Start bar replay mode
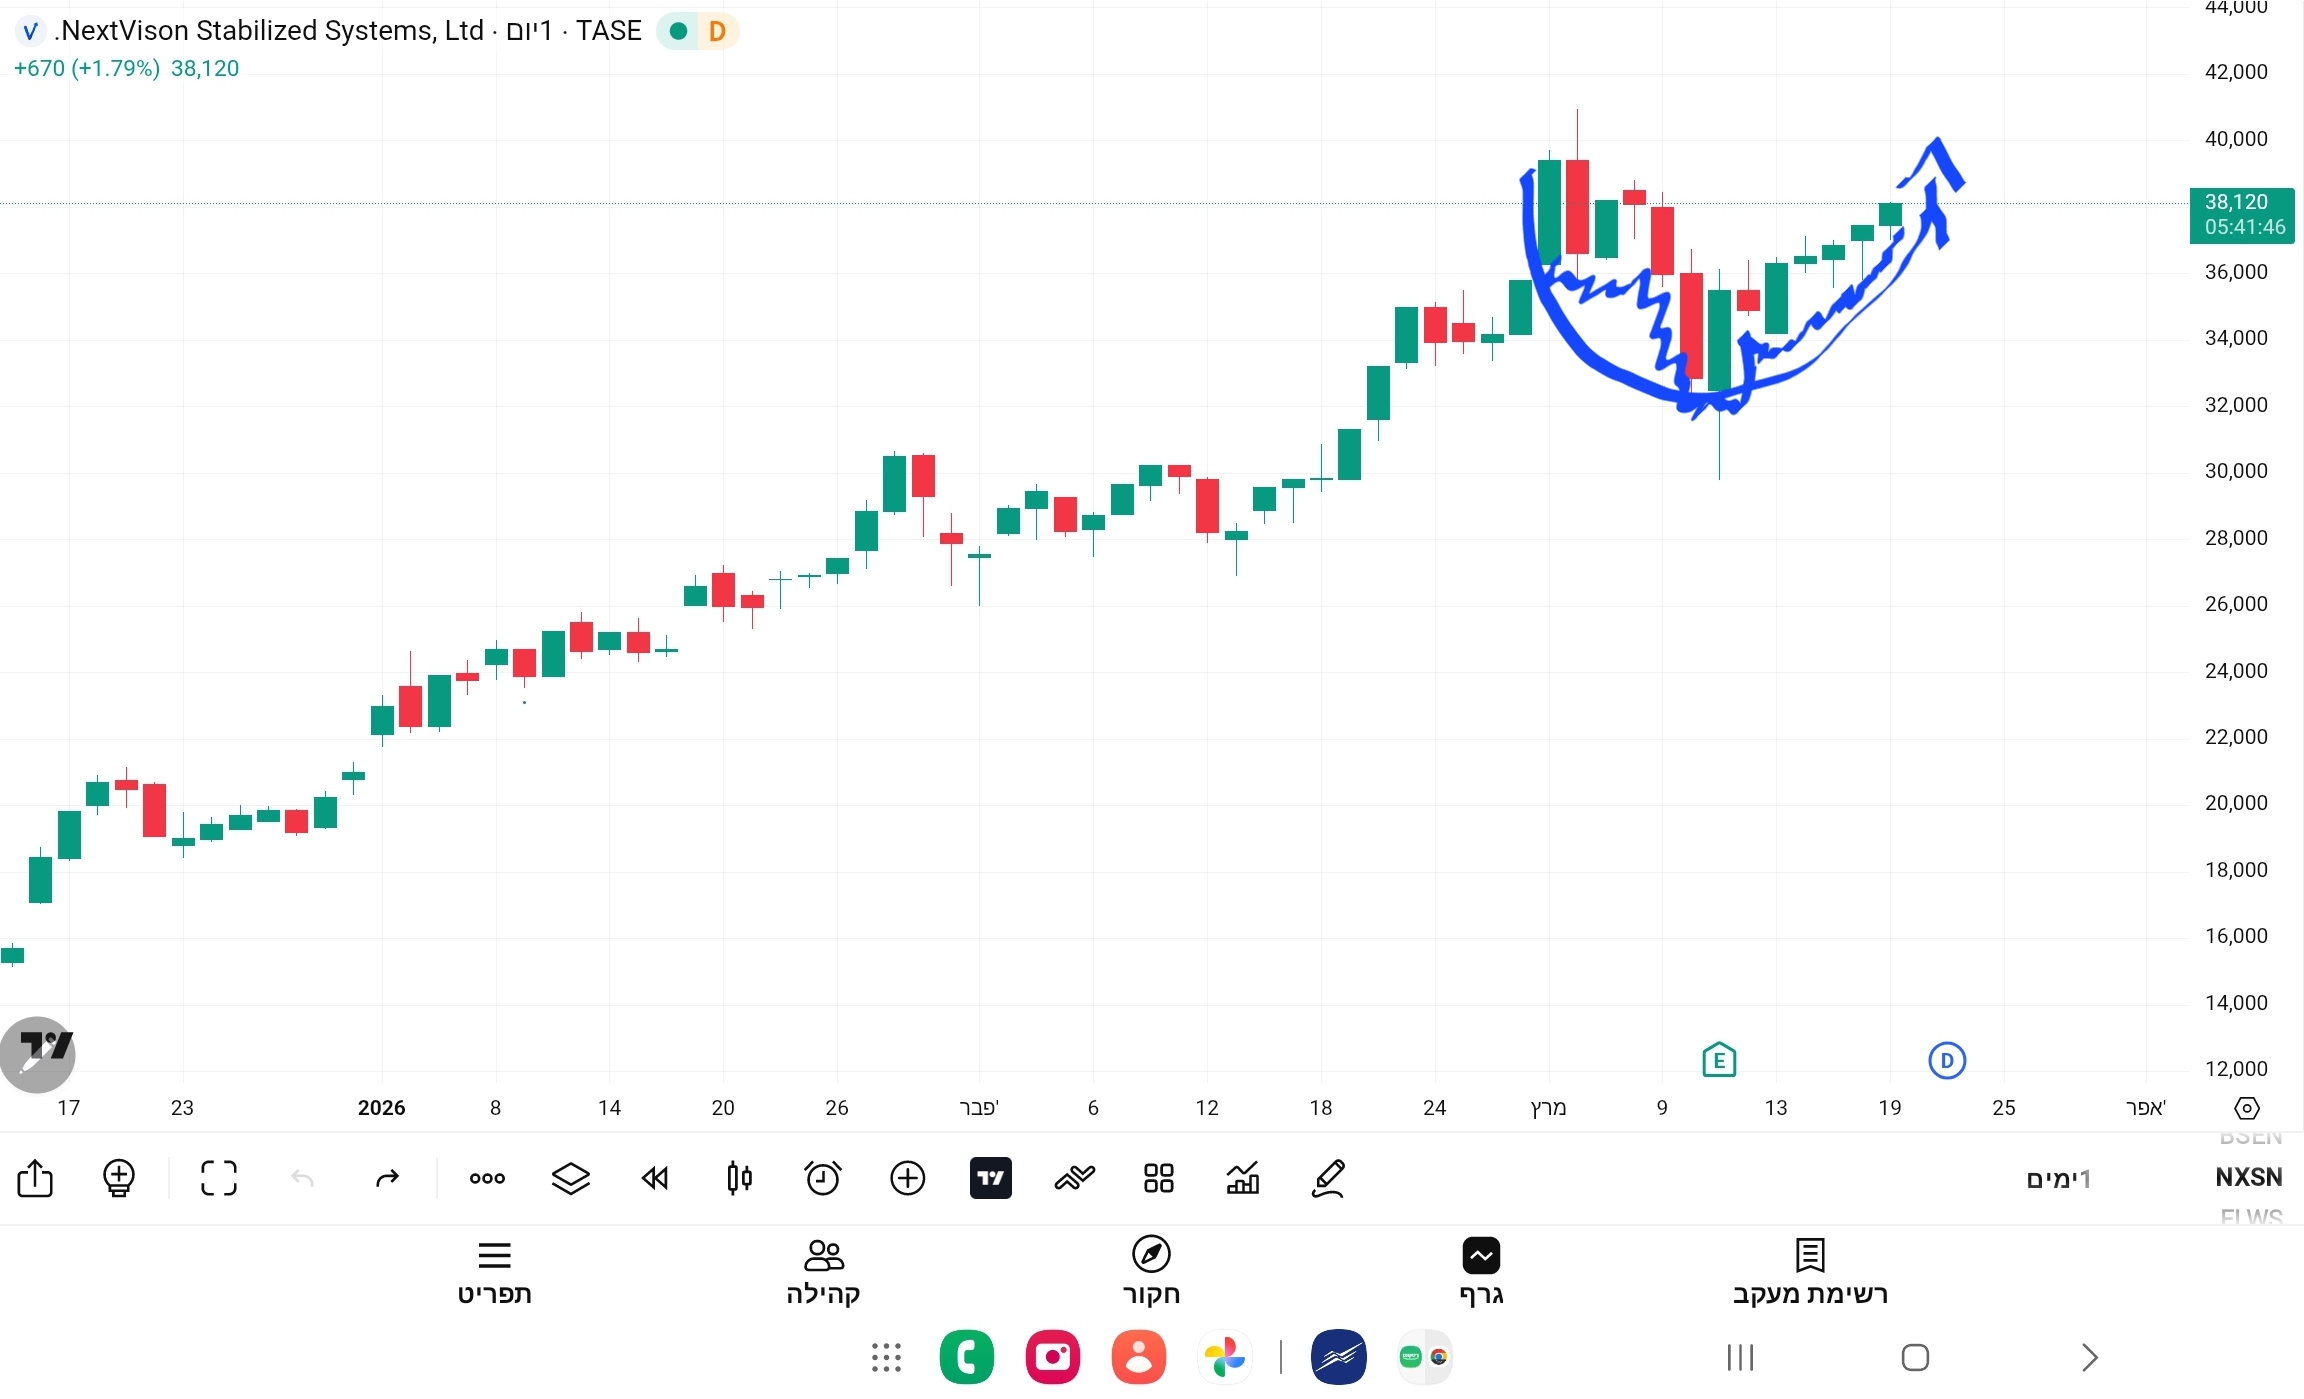The width and height of the screenshot is (2304, 1399). 655,1178
